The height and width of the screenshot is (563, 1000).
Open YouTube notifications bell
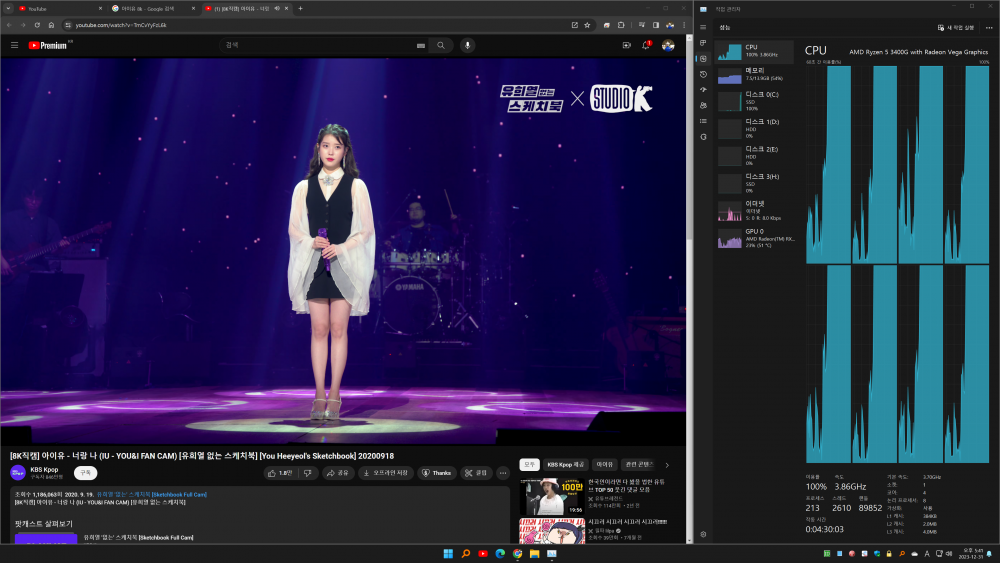(x=647, y=45)
